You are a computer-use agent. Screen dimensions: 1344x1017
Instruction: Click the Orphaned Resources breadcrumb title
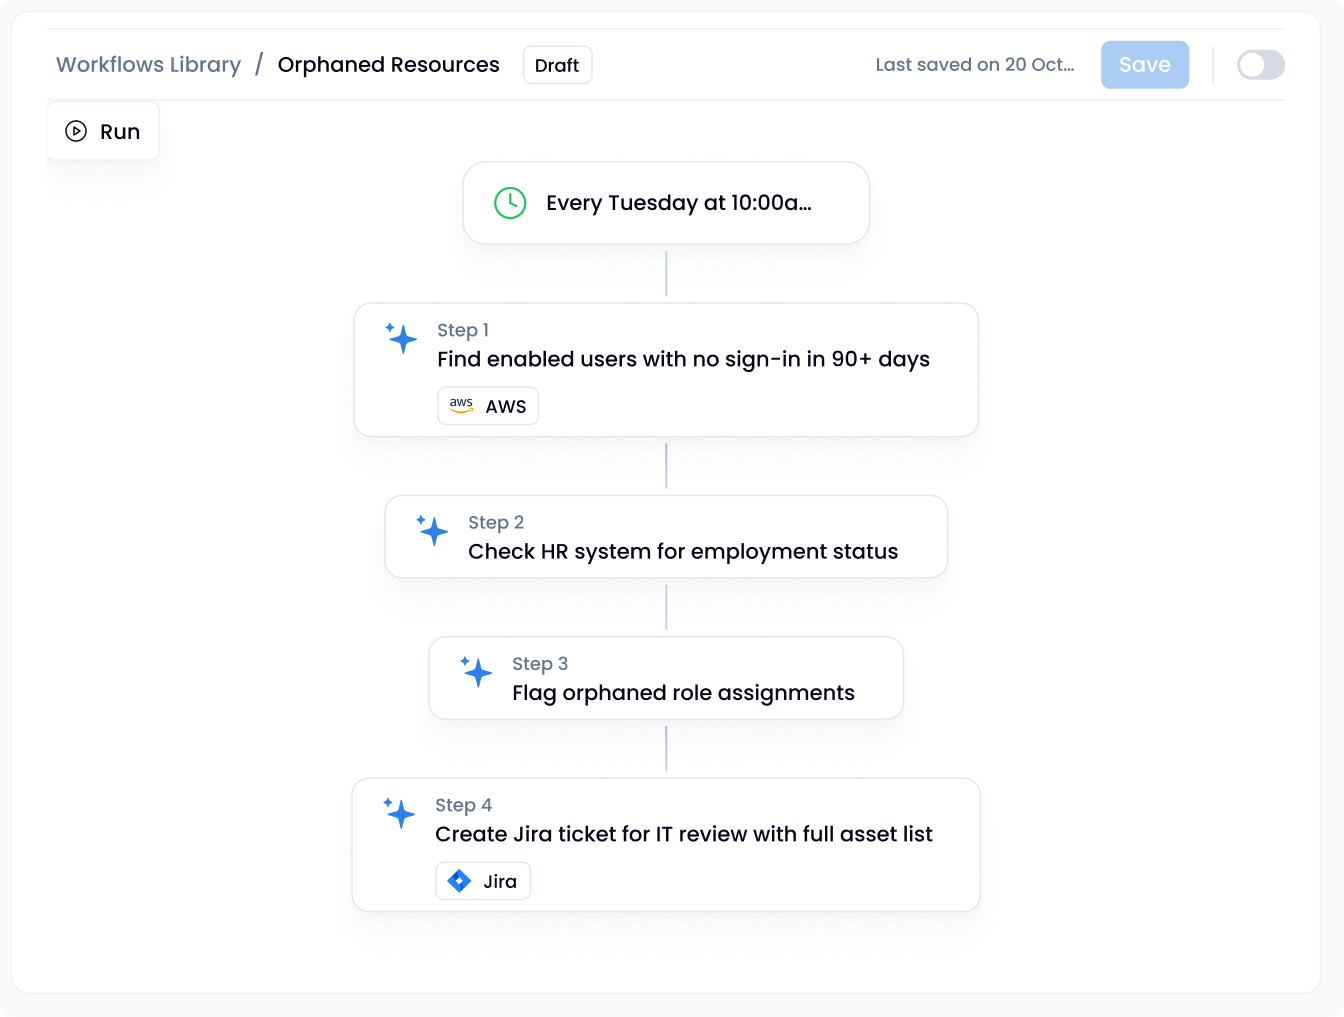[x=388, y=65]
